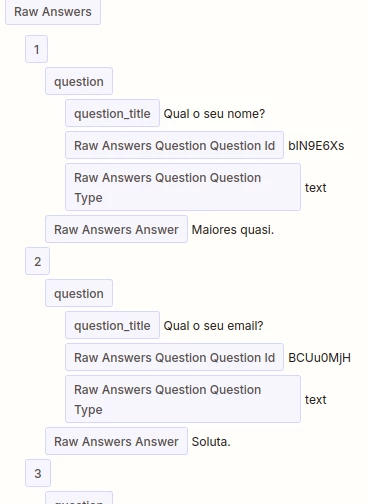This screenshot has height=504, width=367.
Task: Select item number 1 in the list
Action: (x=37, y=49)
